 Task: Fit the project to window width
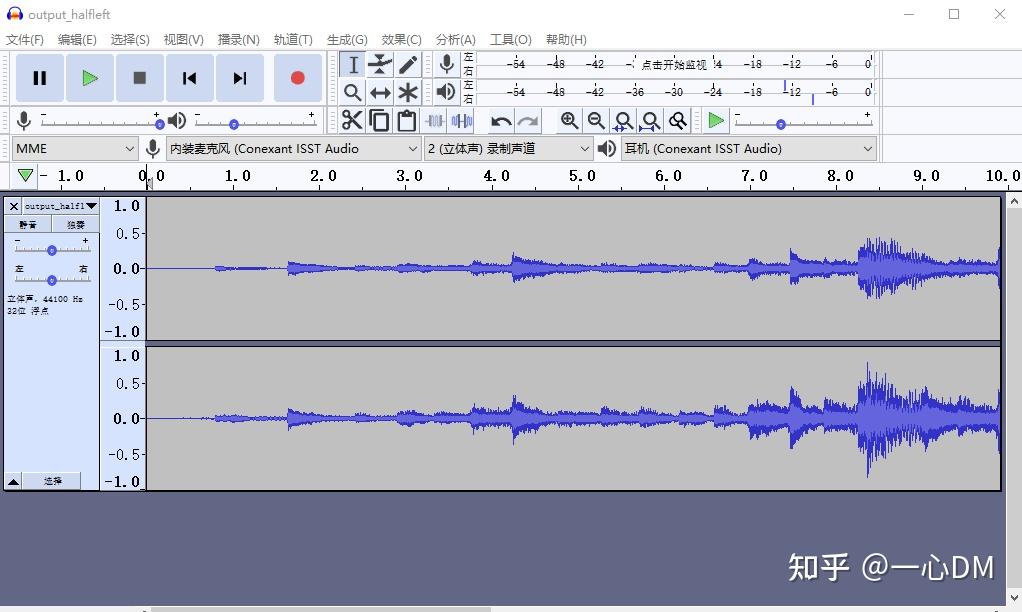coord(650,121)
